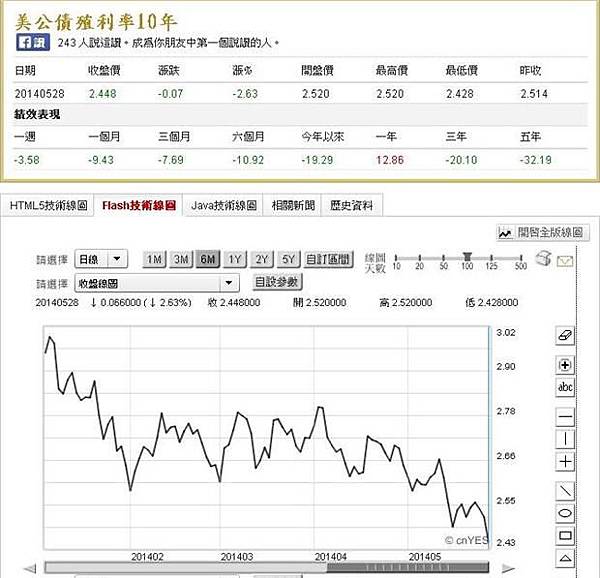Select the horizontal line drawing tool

565,417
